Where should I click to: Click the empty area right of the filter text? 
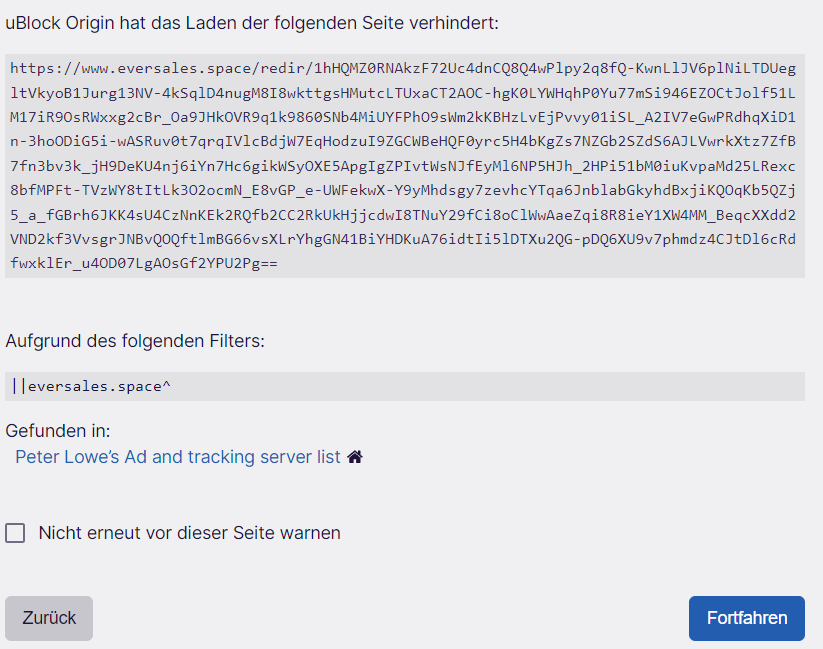[x=500, y=386]
